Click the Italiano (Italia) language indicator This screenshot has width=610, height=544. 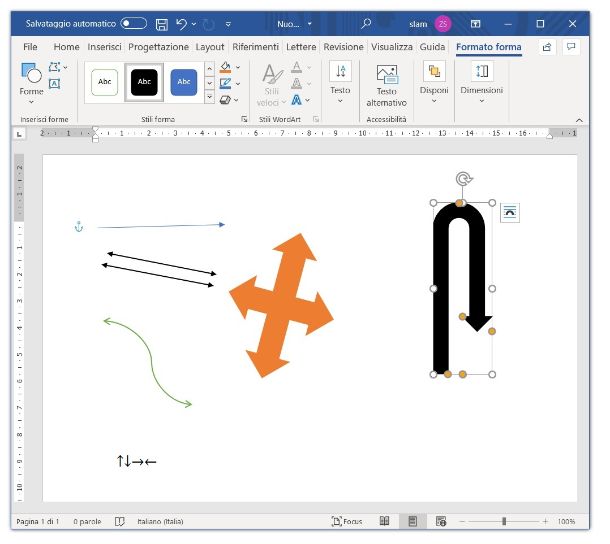[x=160, y=521]
